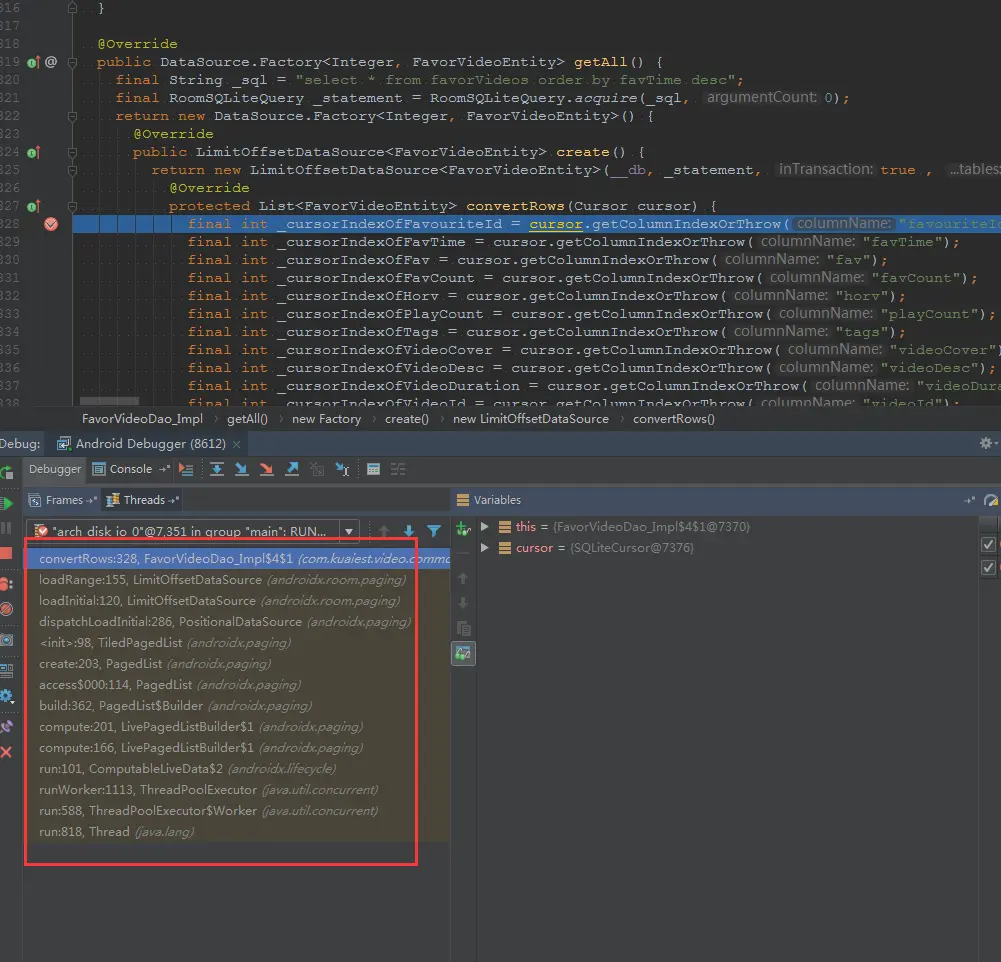Click the View Breakpoints icon
Image resolution: width=1001 pixels, height=962 pixels.
pyautogui.click(x=6, y=583)
